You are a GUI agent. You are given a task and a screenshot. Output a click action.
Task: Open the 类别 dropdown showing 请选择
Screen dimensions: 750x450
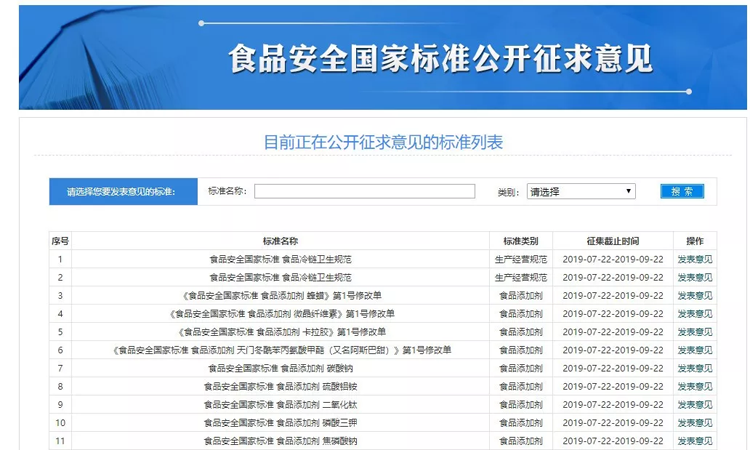(581, 192)
